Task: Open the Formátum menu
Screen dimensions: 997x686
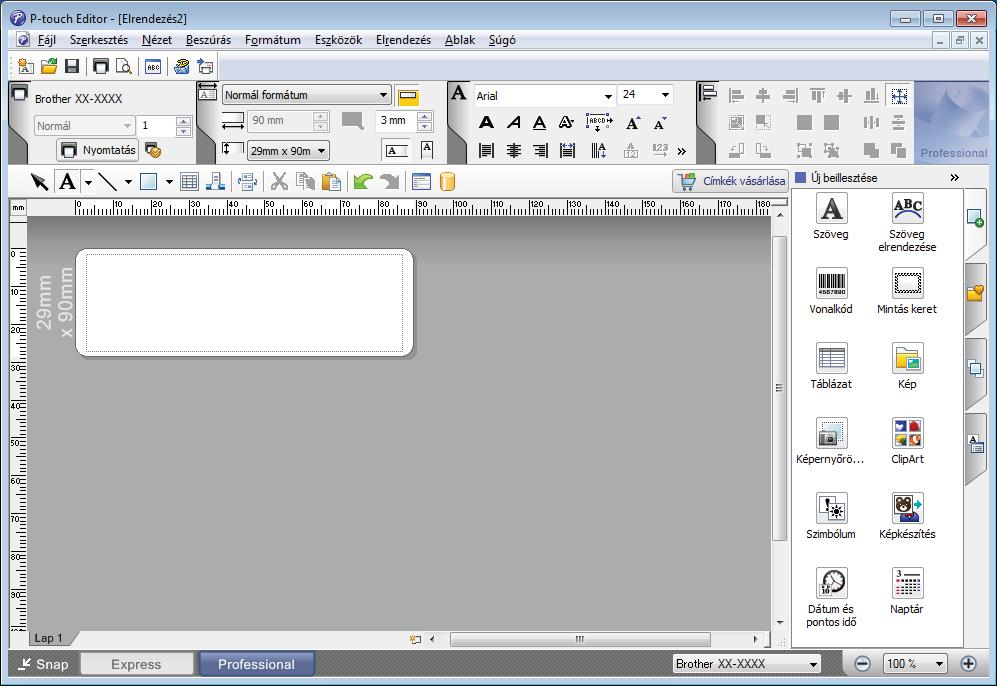Action: click(x=272, y=40)
